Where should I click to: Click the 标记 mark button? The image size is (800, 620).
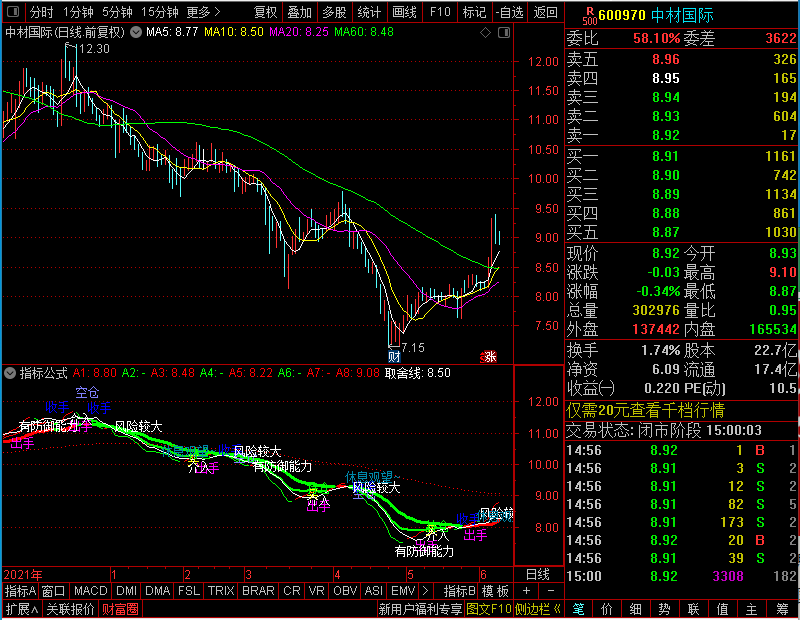pyautogui.click(x=474, y=12)
